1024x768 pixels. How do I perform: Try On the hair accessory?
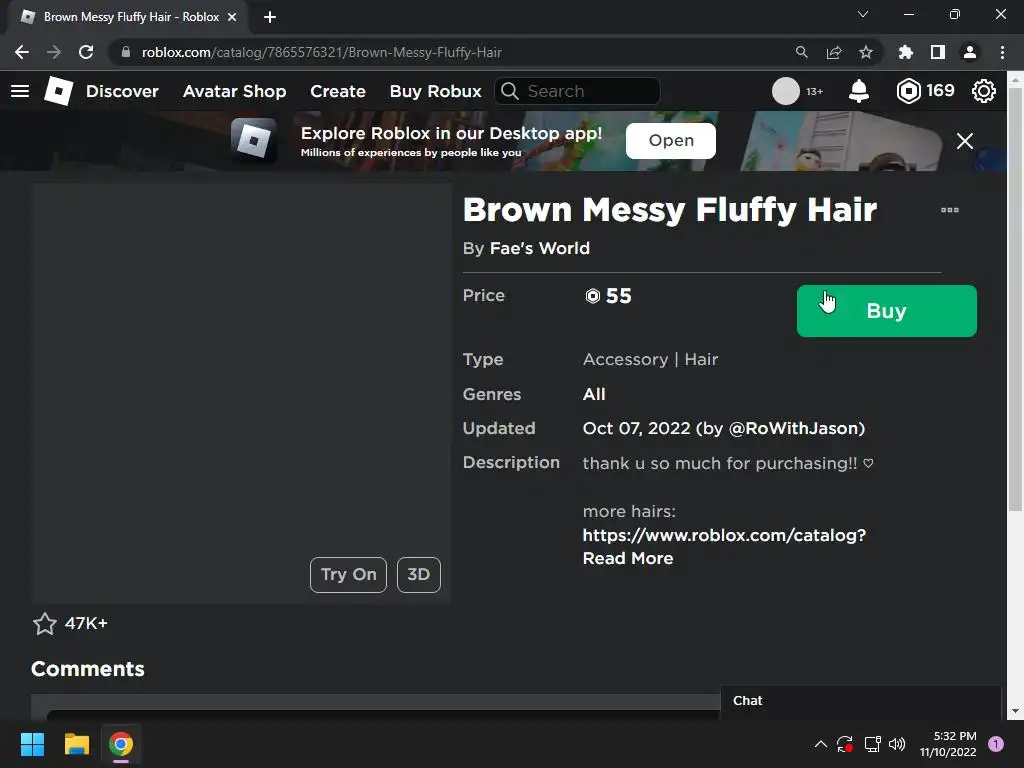pos(348,575)
